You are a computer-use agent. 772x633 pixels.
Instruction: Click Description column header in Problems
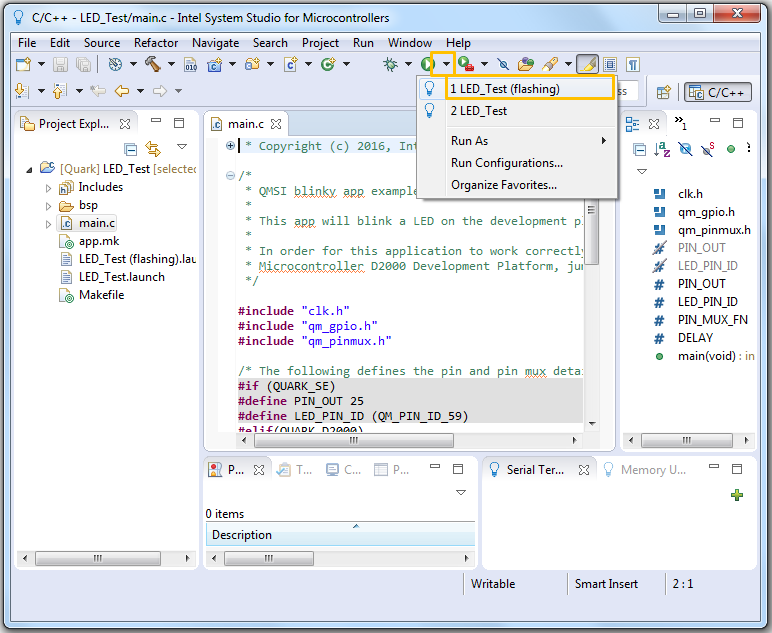click(340, 535)
